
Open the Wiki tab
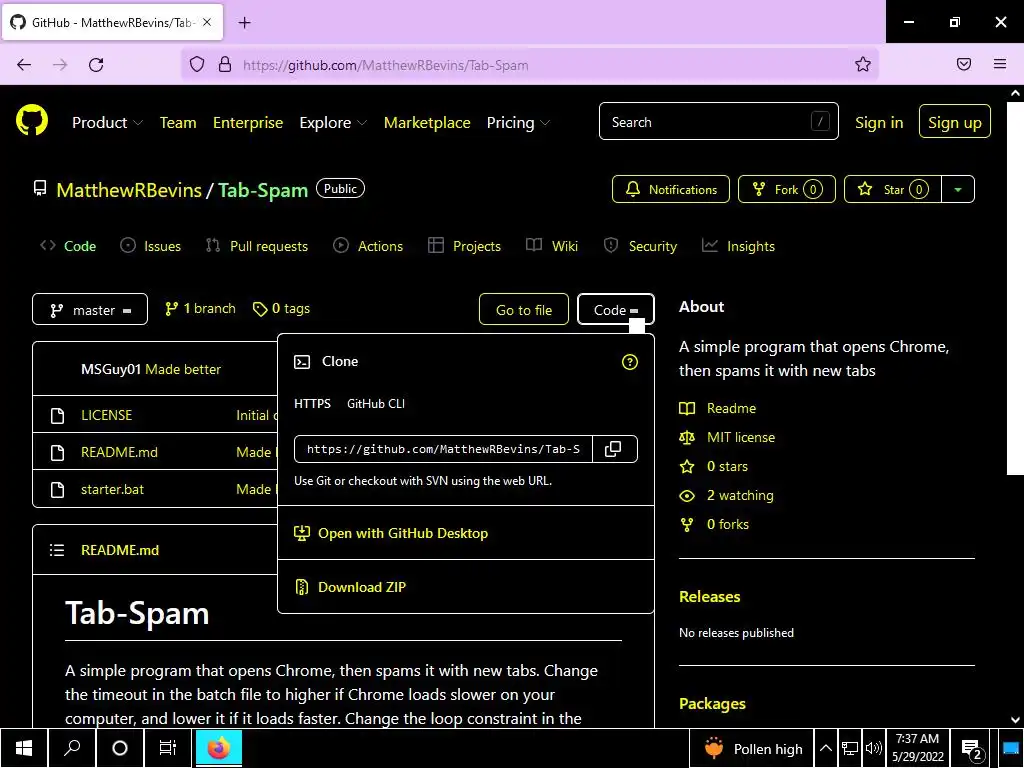[x=552, y=246]
